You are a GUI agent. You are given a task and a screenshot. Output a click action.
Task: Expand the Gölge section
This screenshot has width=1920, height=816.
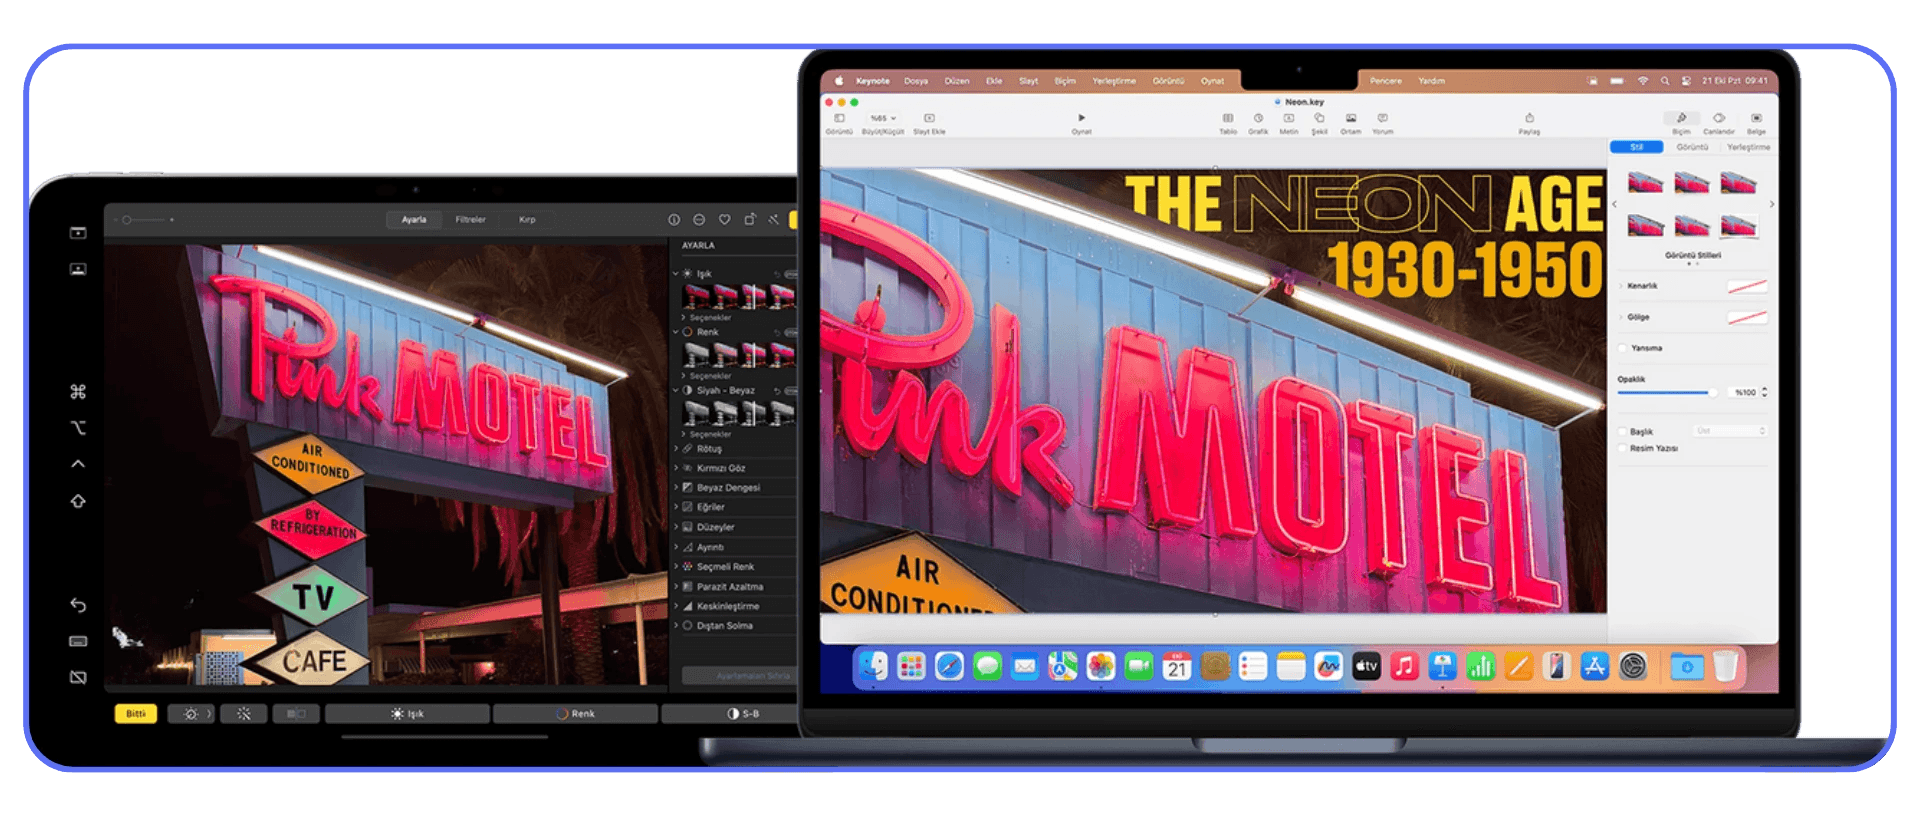tap(1621, 317)
